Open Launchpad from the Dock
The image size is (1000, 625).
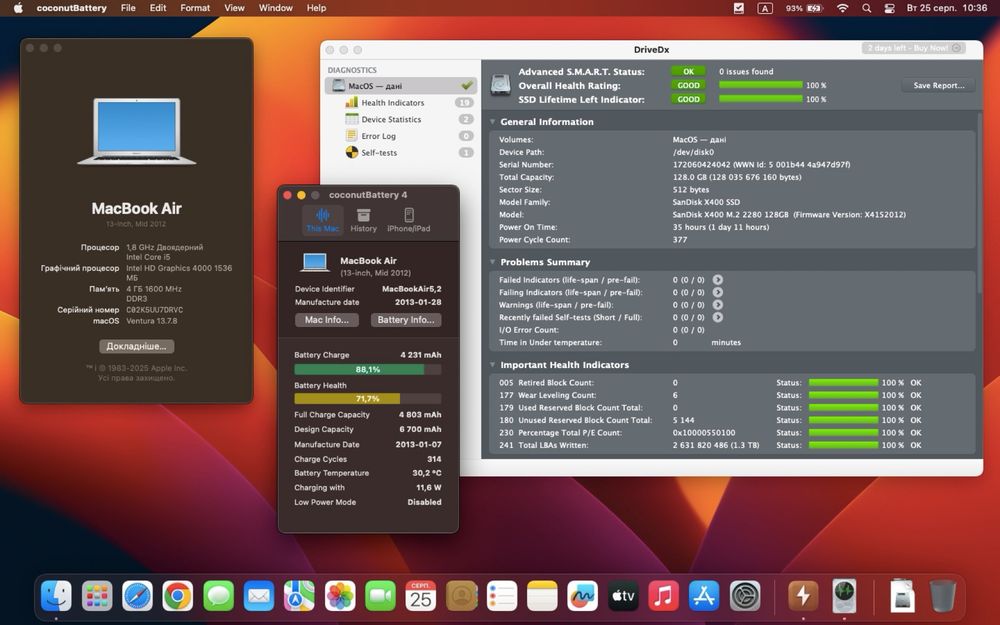click(x=97, y=596)
